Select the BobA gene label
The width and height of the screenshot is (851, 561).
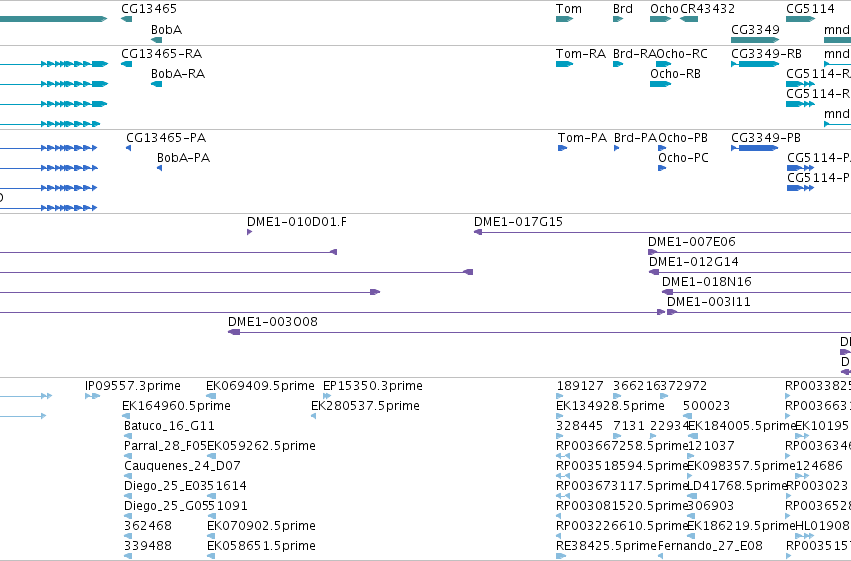(x=166, y=30)
